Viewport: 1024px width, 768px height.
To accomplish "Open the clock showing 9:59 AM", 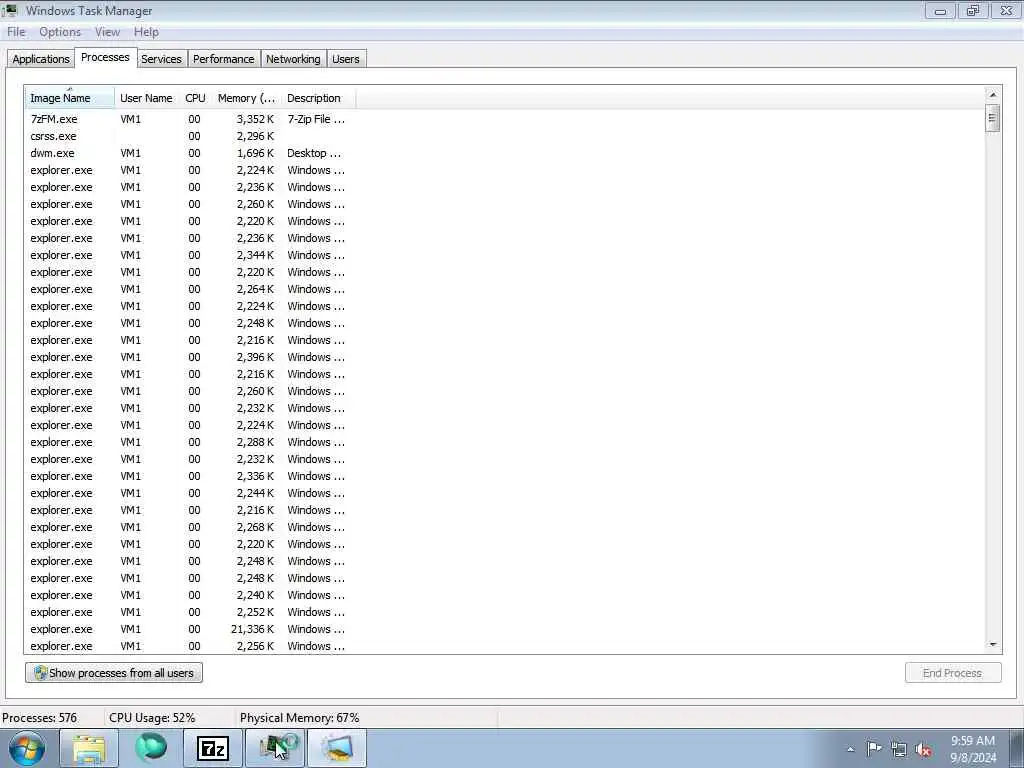I will tap(973, 749).
